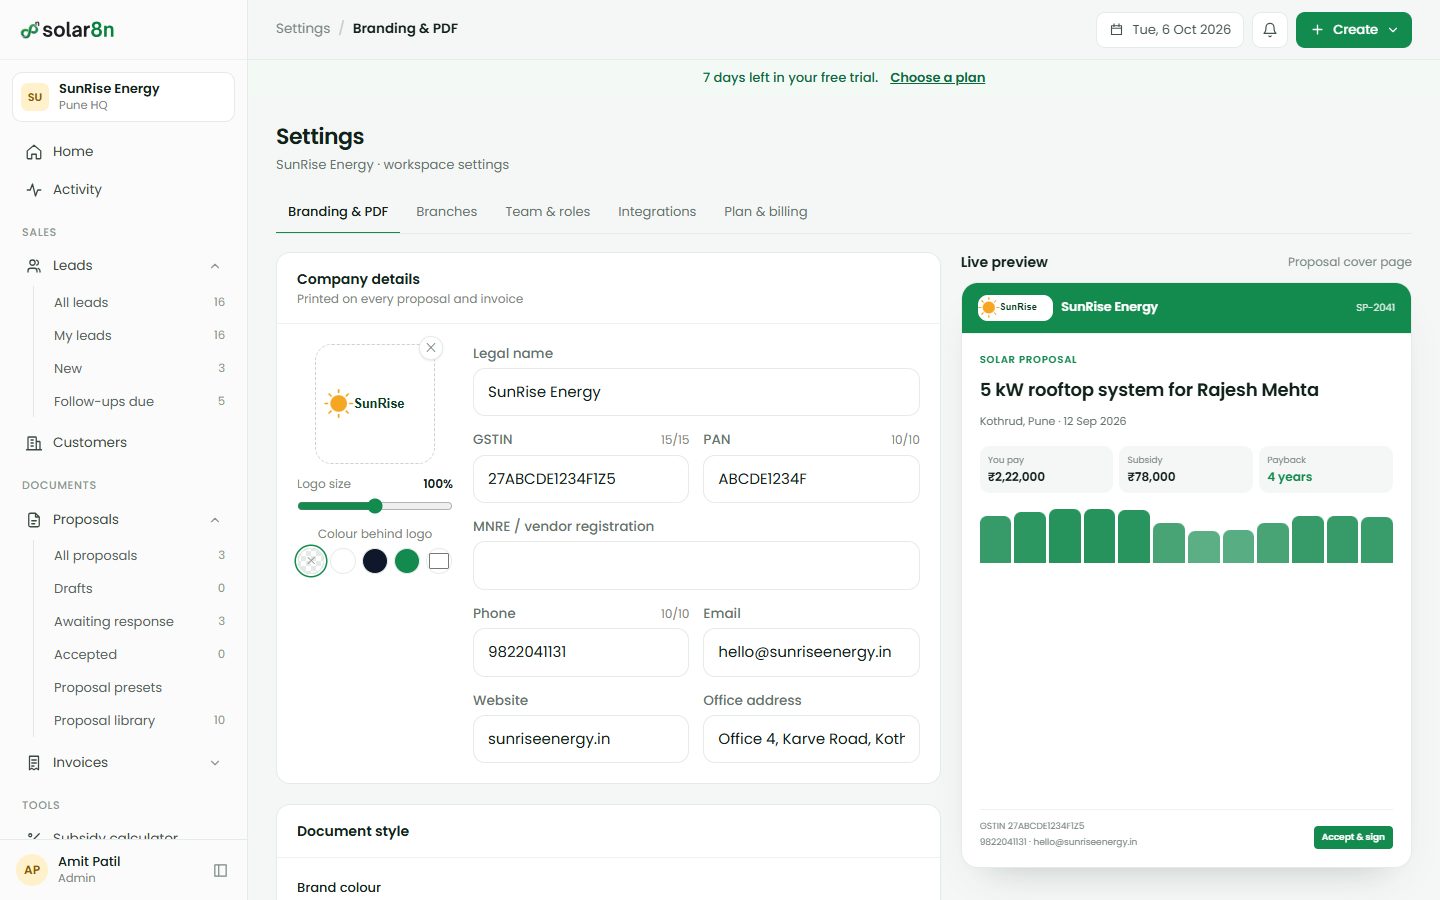Click the PAN input field
Image resolution: width=1440 pixels, height=900 pixels.
(x=811, y=479)
